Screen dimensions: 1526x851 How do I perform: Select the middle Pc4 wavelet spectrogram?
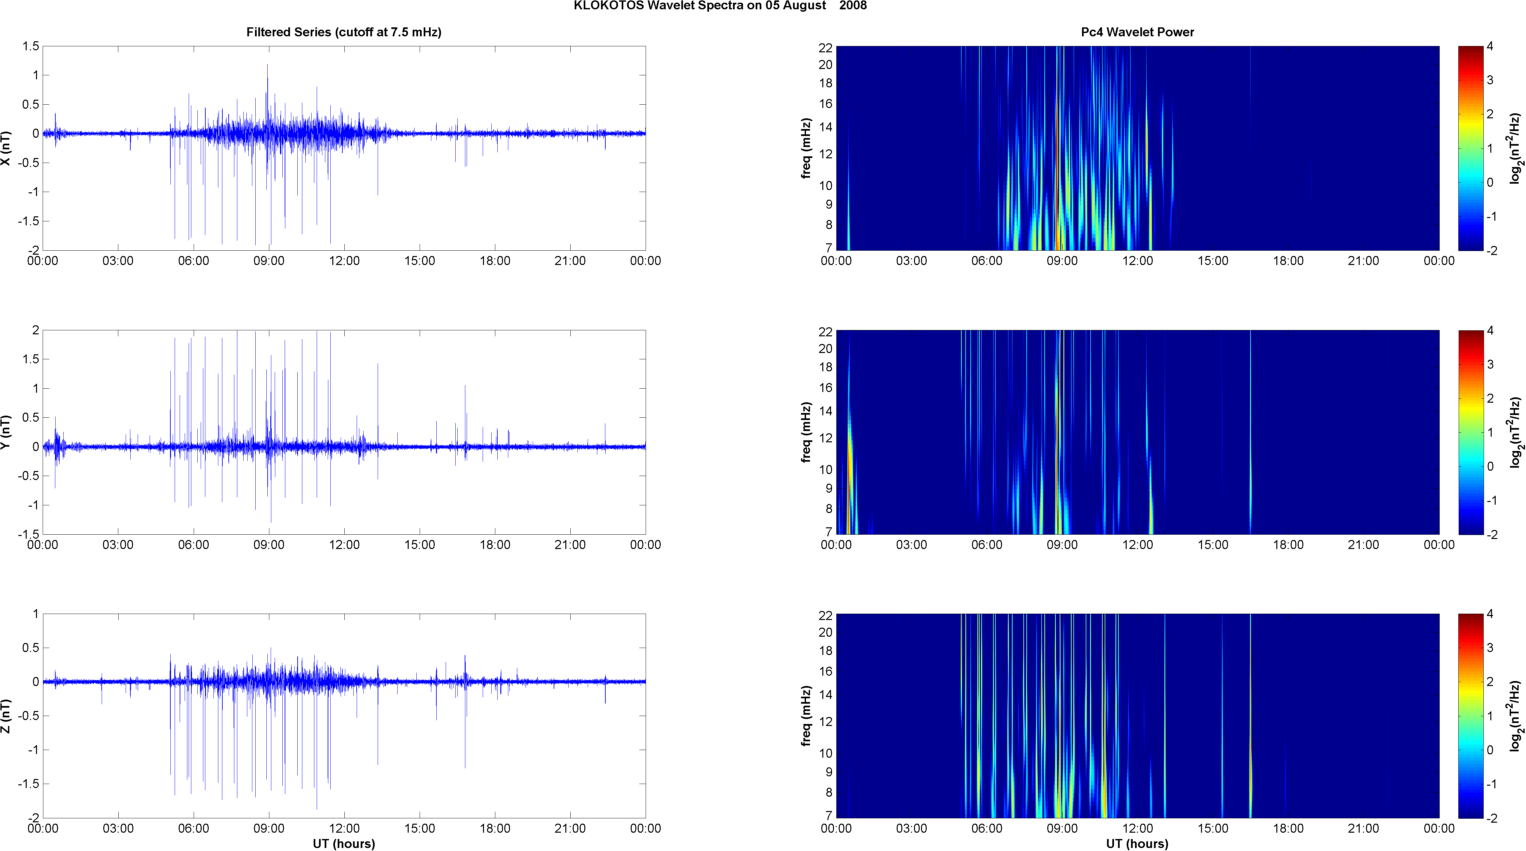(x=1137, y=432)
